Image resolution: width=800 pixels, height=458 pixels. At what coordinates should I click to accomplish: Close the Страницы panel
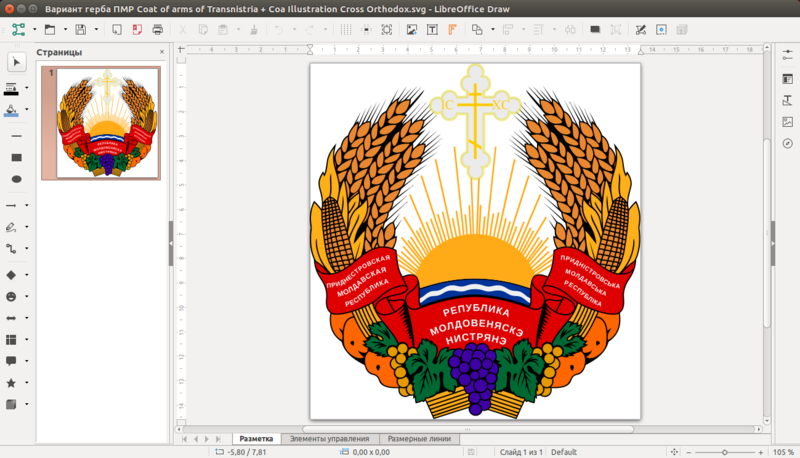162,52
